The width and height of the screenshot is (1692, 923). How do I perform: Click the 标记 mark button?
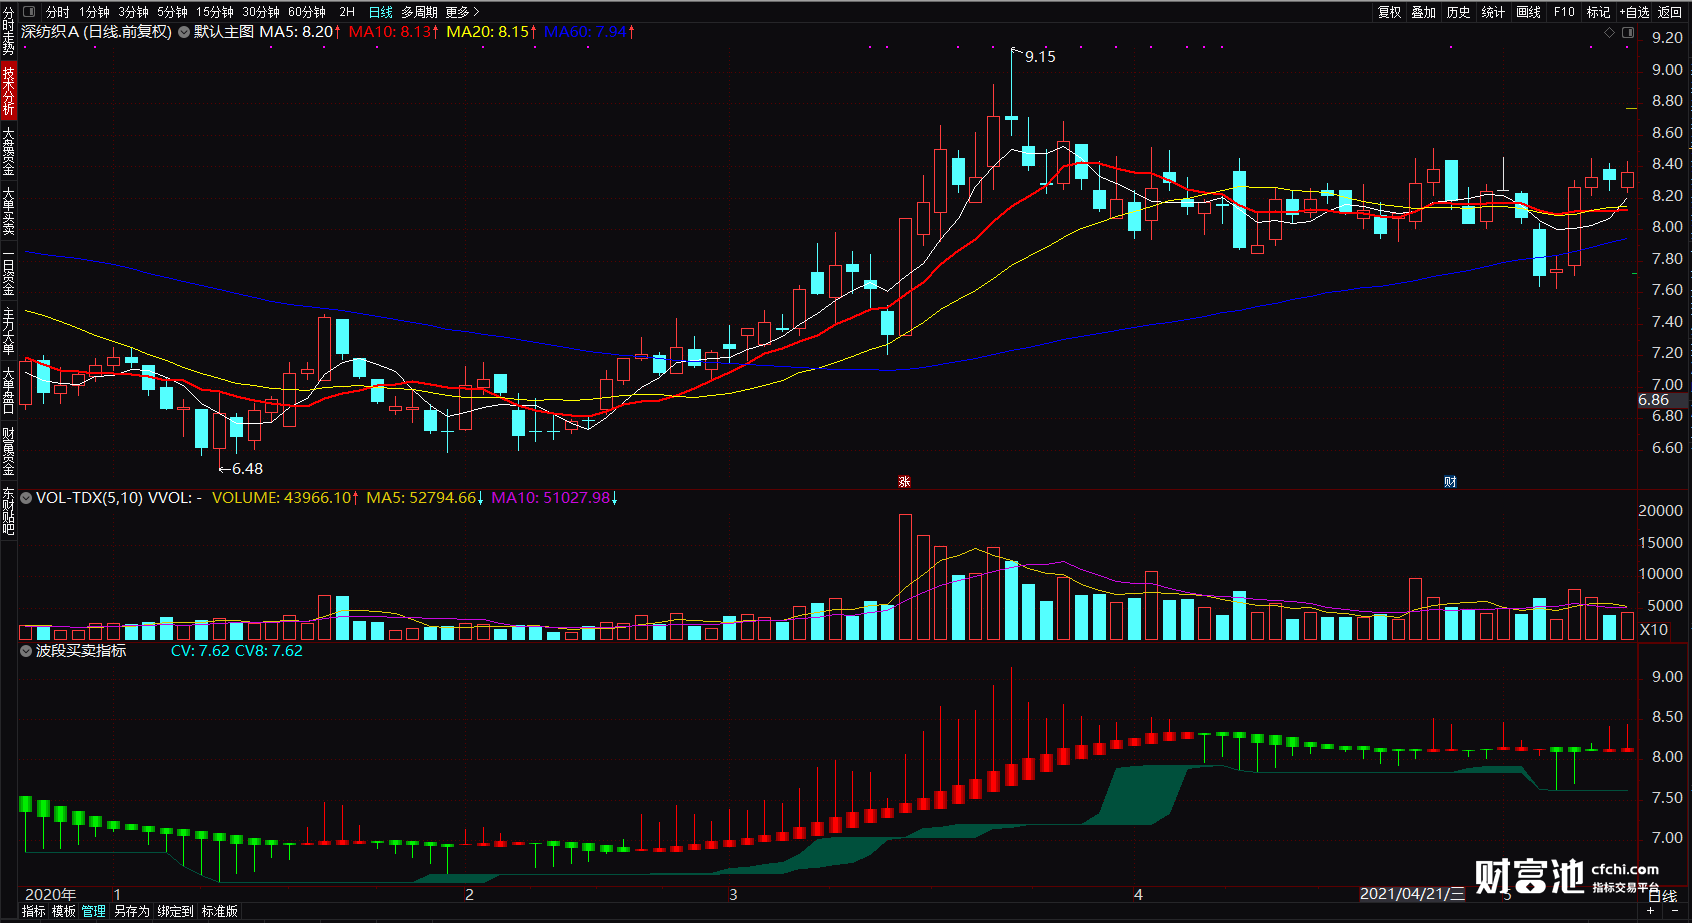click(x=1598, y=12)
